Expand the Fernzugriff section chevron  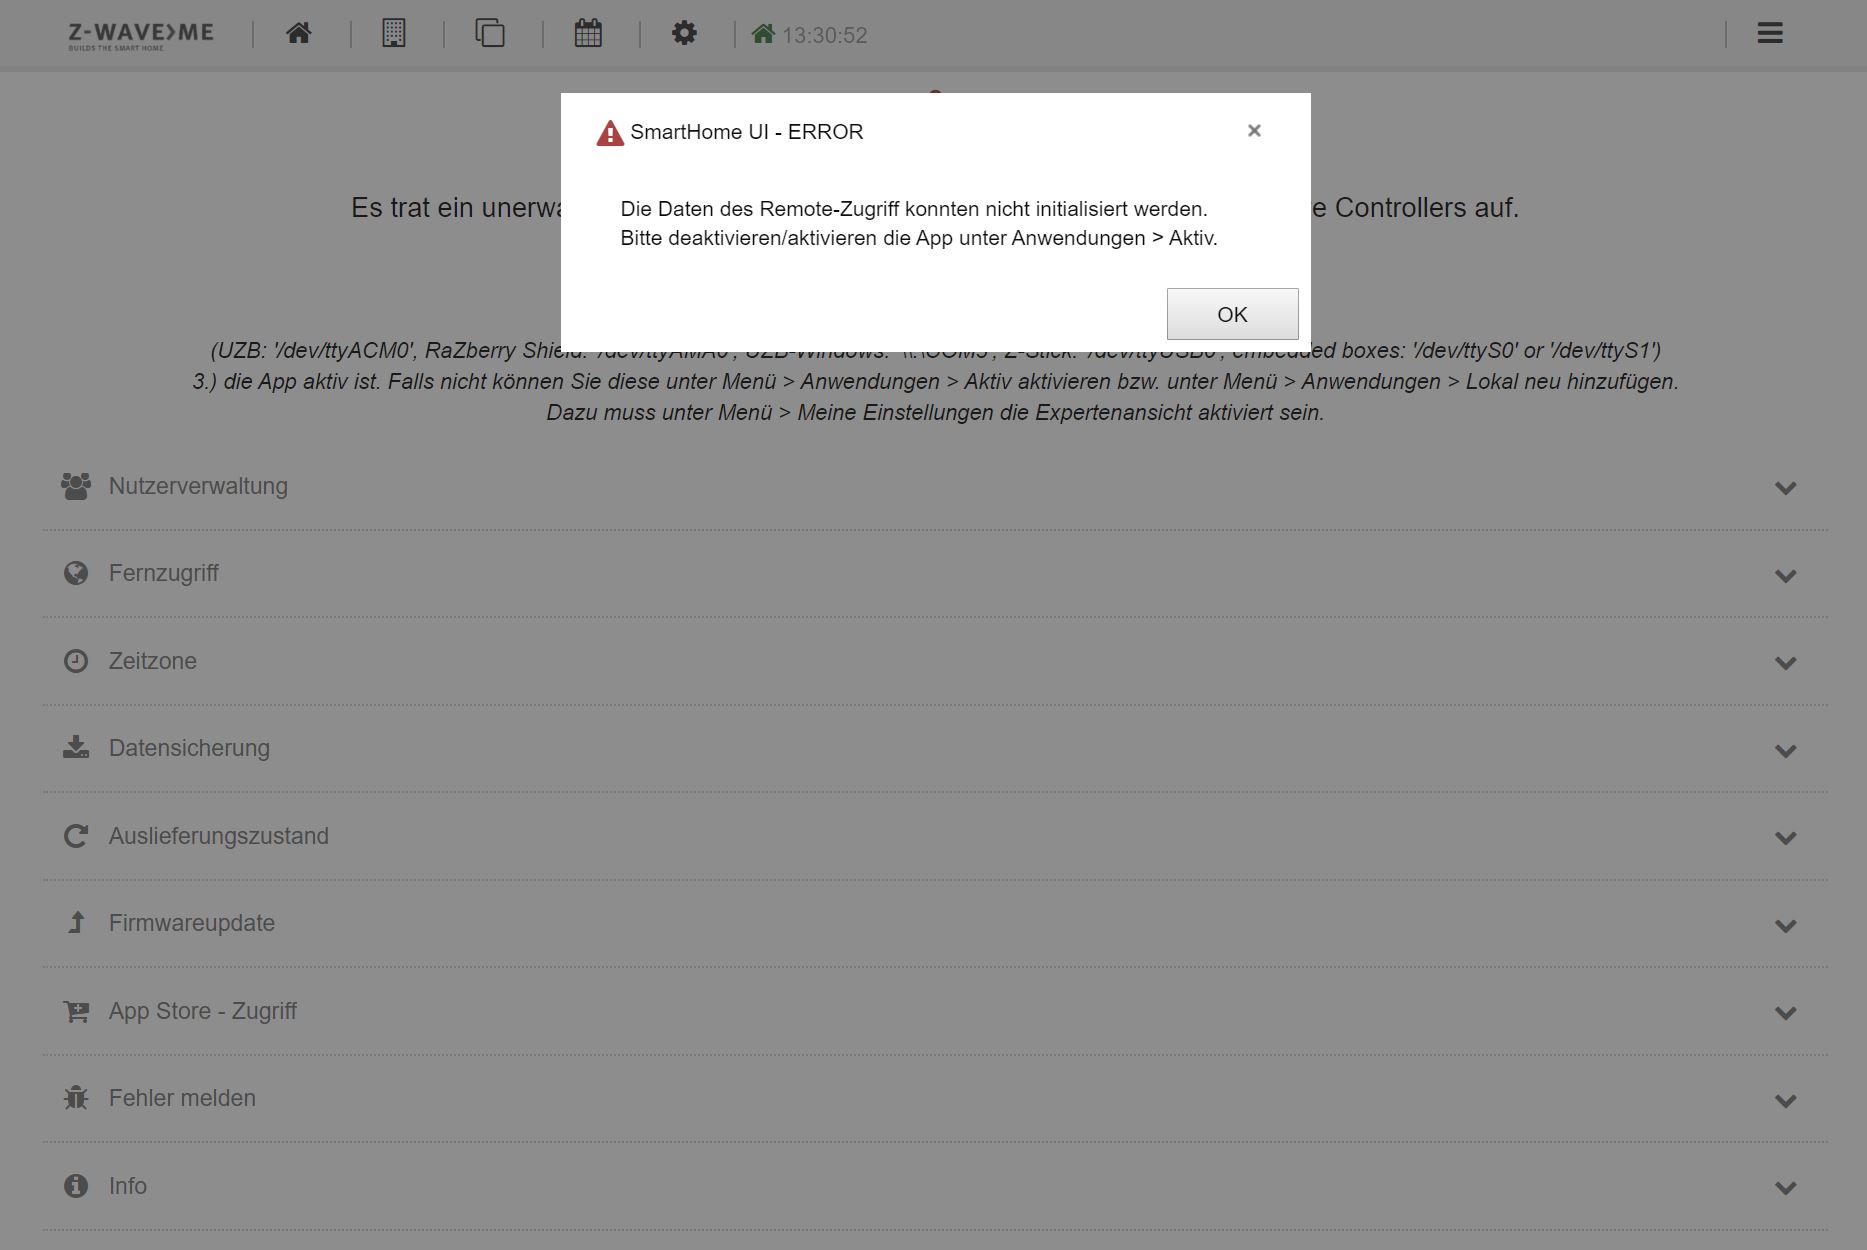tap(1785, 576)
